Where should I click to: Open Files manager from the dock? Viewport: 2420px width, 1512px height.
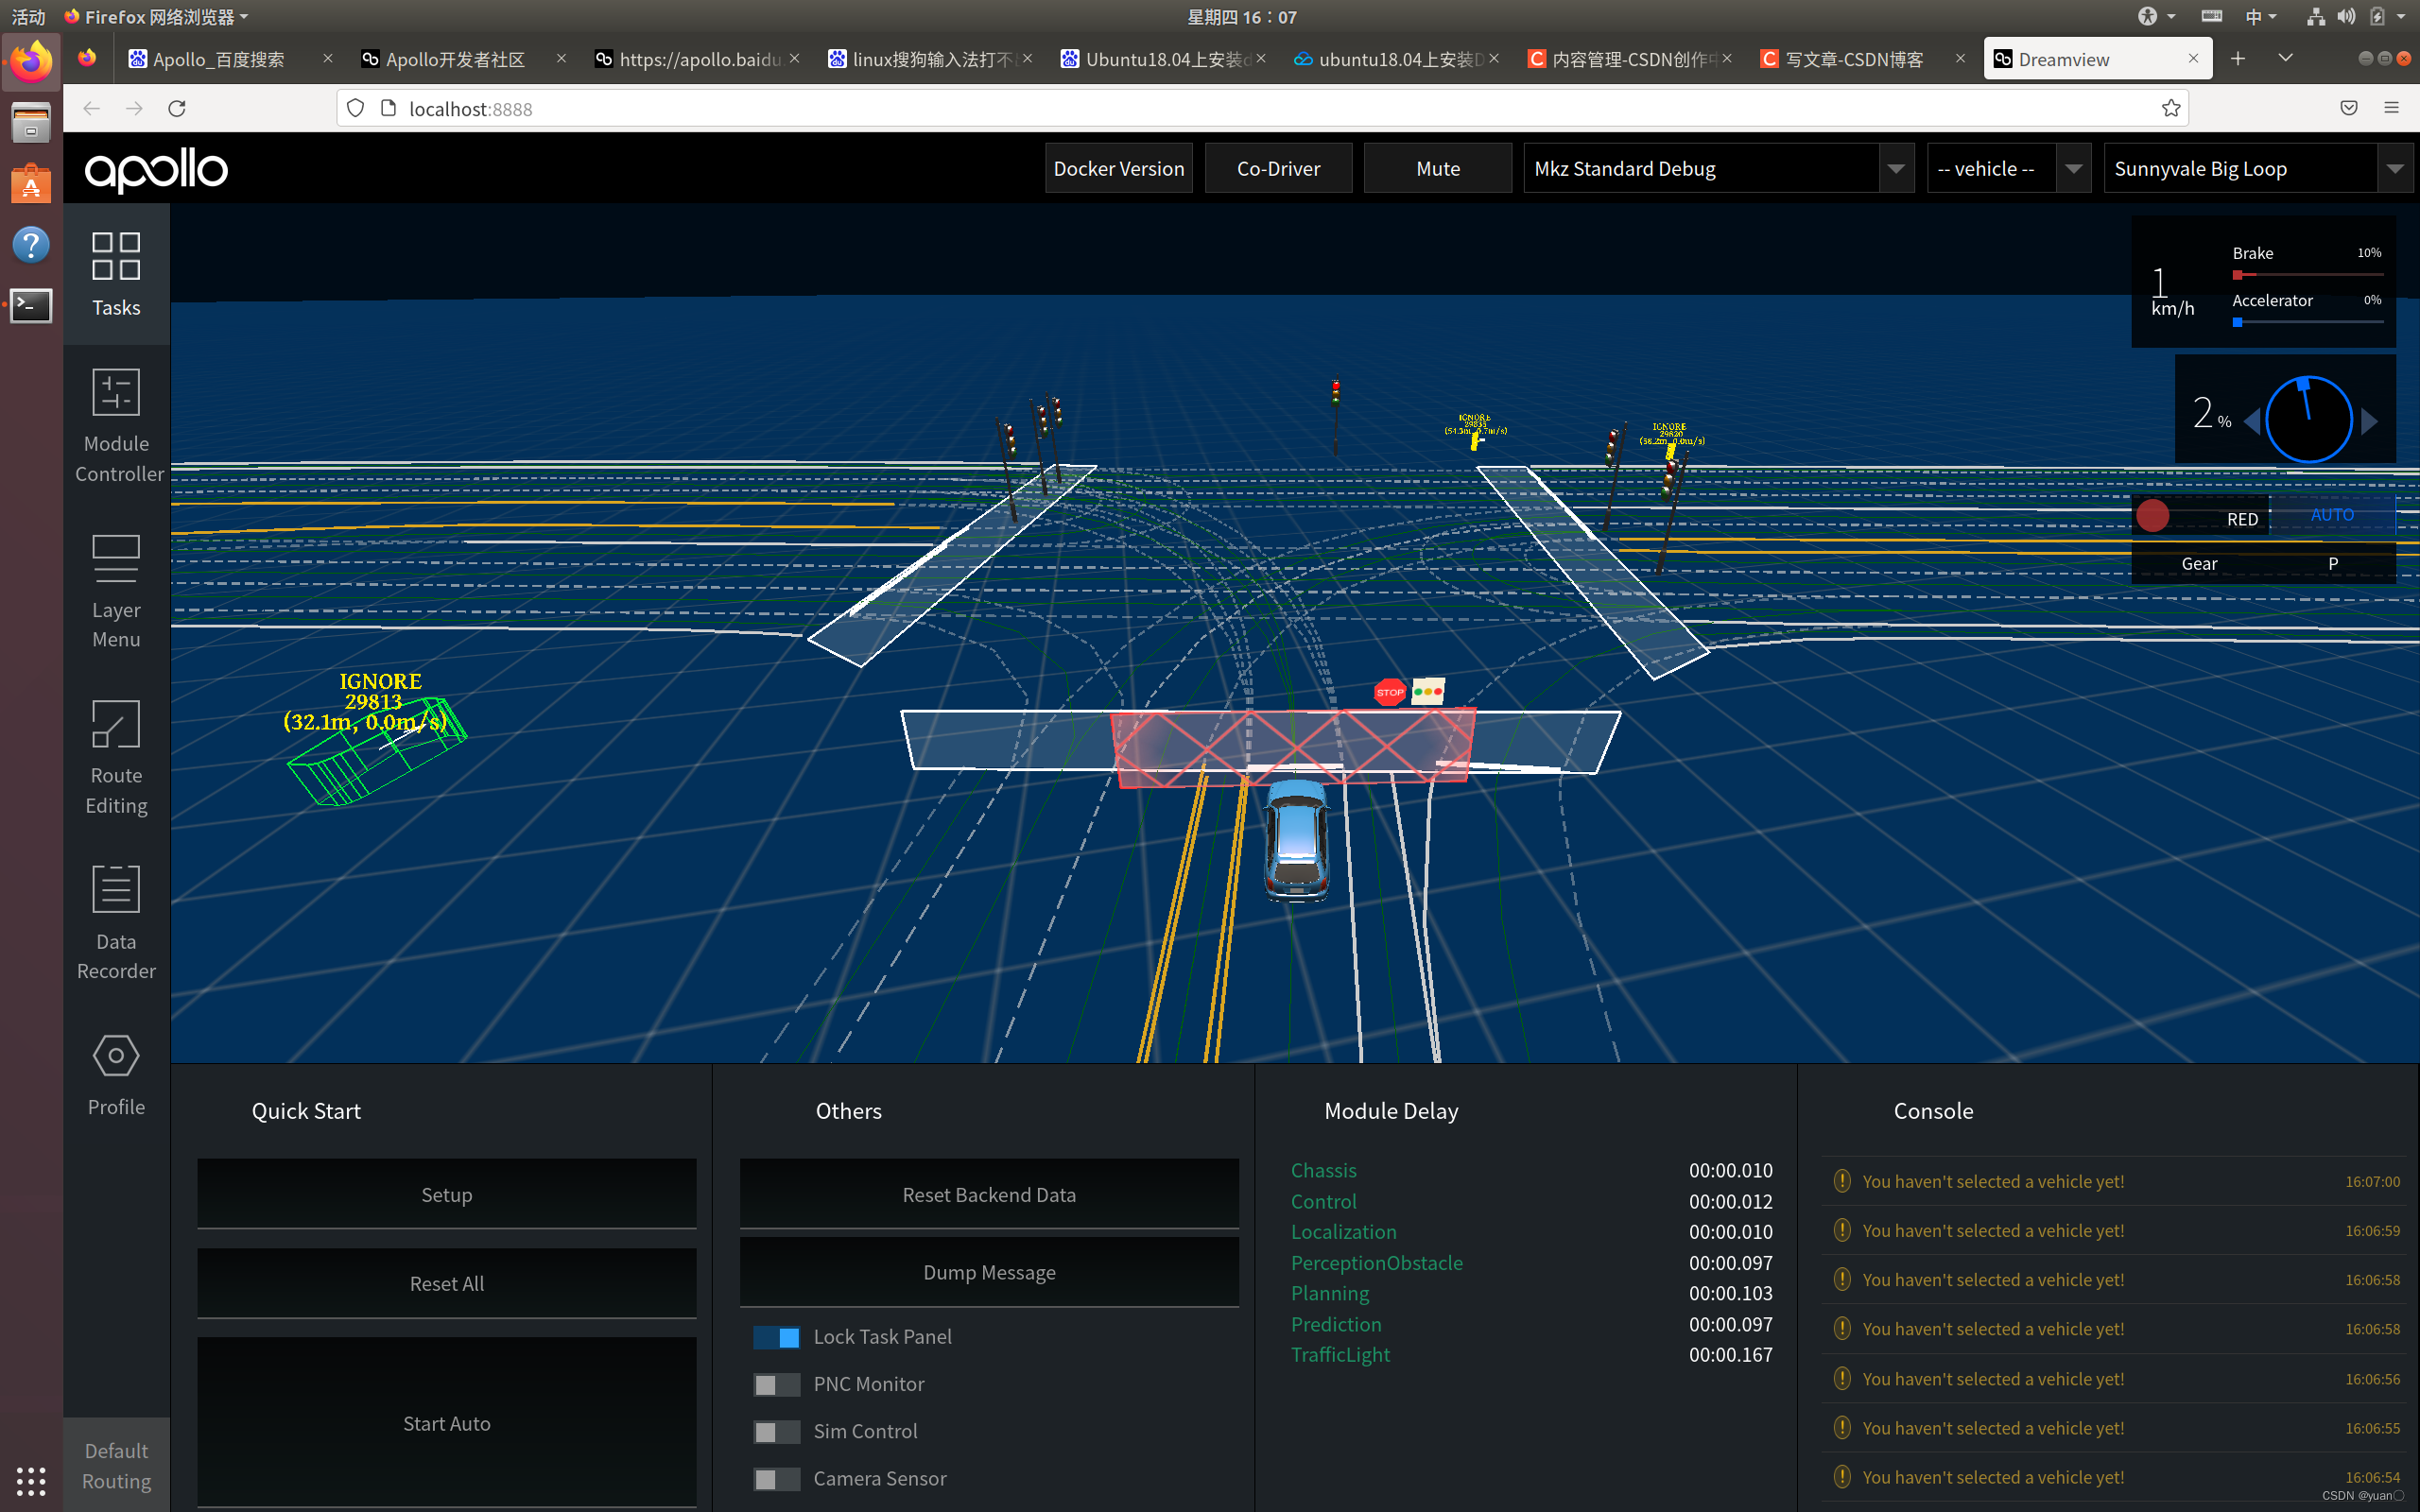[31, 123]
